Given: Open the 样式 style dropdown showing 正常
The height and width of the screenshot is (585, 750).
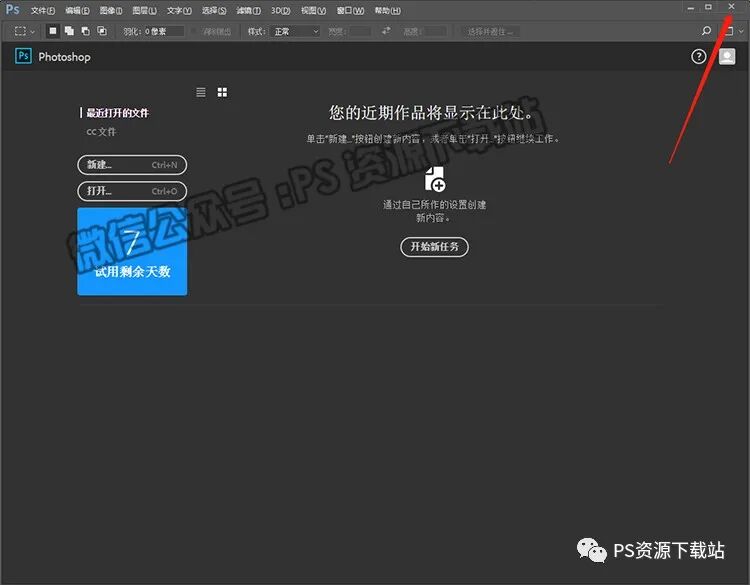Looking at the screenshot, I should point(295,31).
